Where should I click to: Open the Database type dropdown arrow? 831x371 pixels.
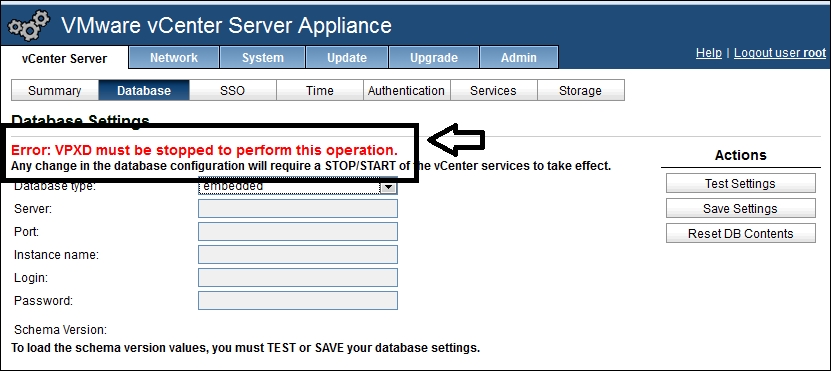click(388, 187)
